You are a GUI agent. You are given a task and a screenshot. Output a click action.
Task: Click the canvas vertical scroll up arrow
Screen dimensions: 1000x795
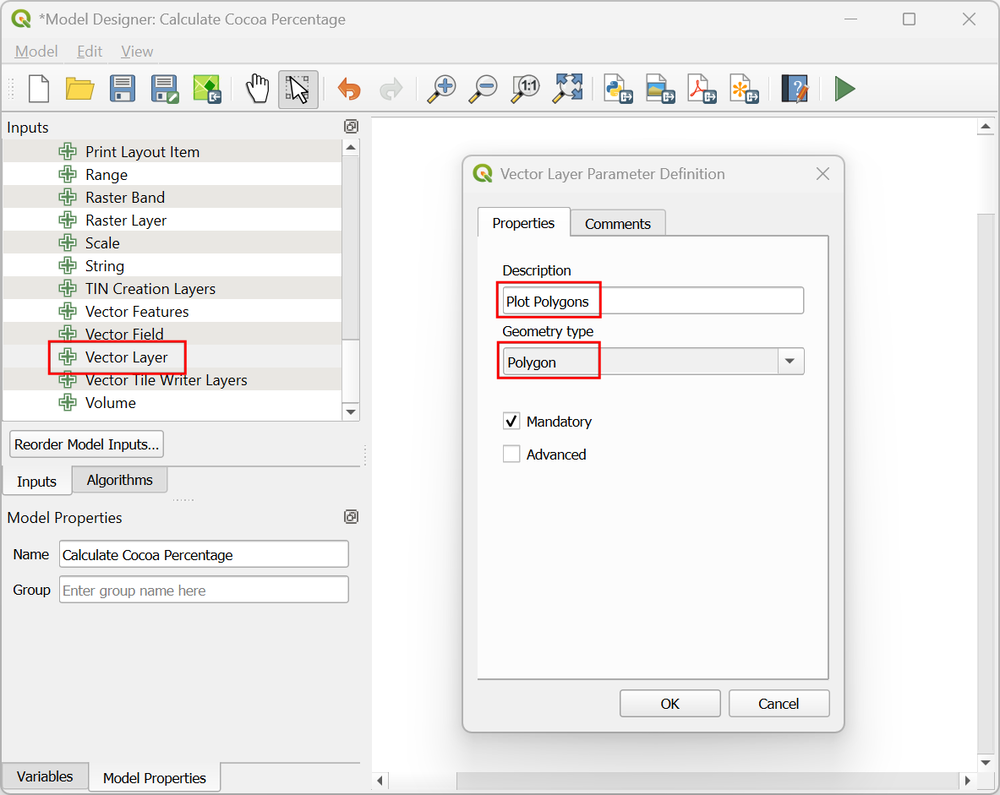click(x=985, y=127)
